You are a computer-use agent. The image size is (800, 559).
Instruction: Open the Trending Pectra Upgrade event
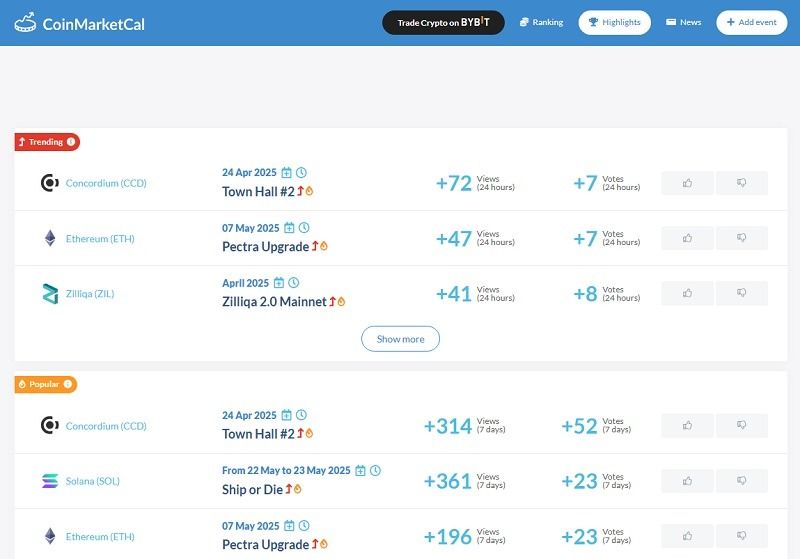coord(265,247)
